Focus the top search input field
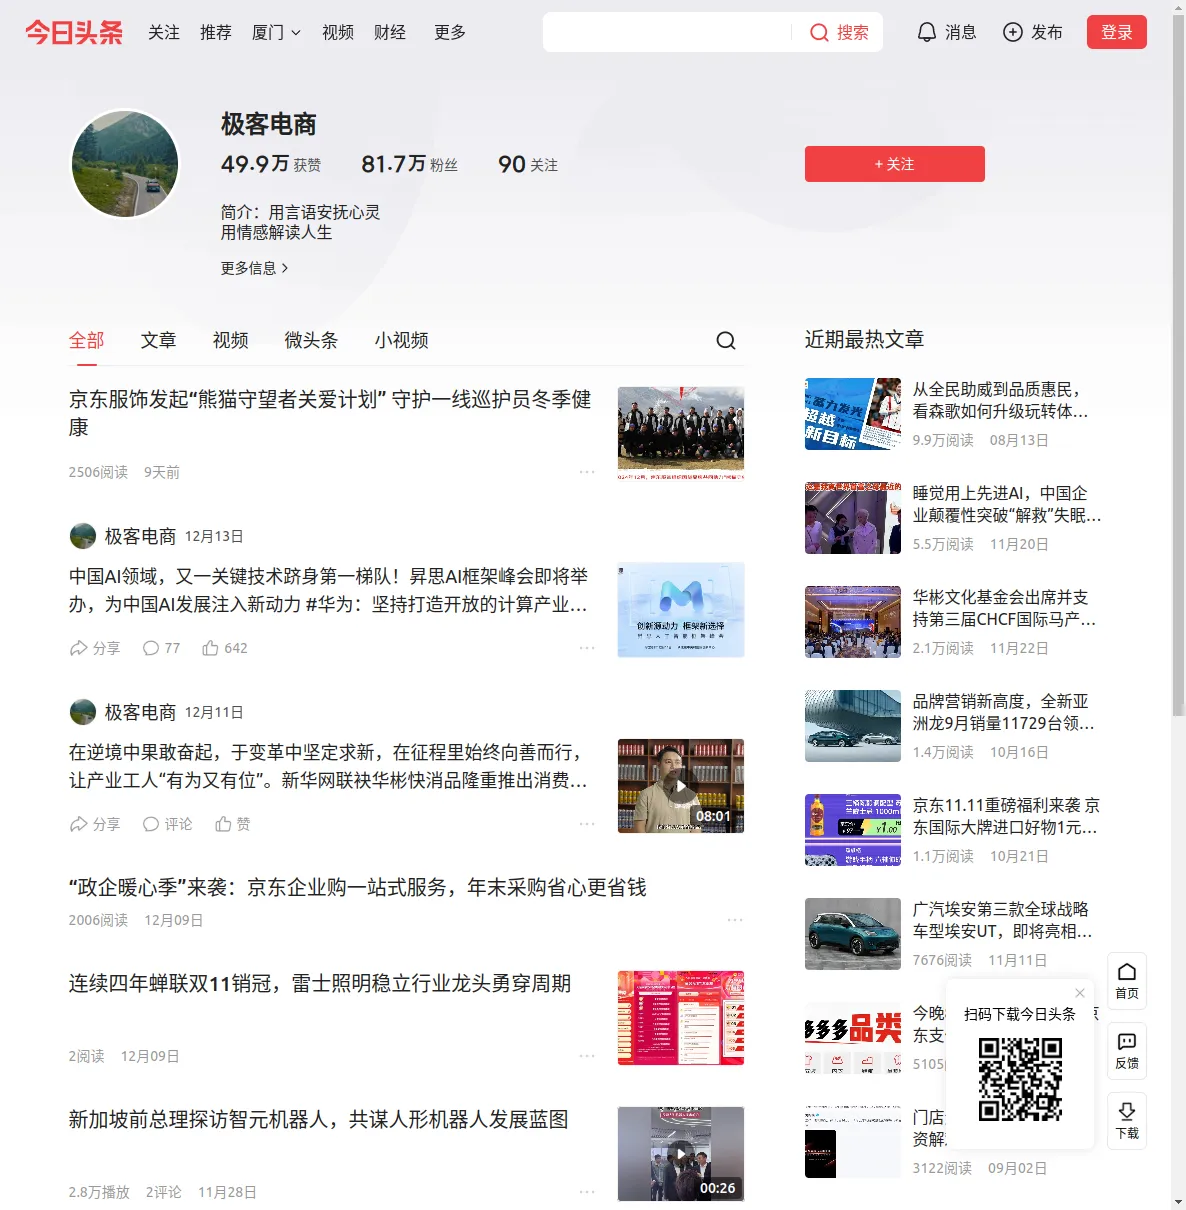 pyautogui.click(x=668, y=32)
